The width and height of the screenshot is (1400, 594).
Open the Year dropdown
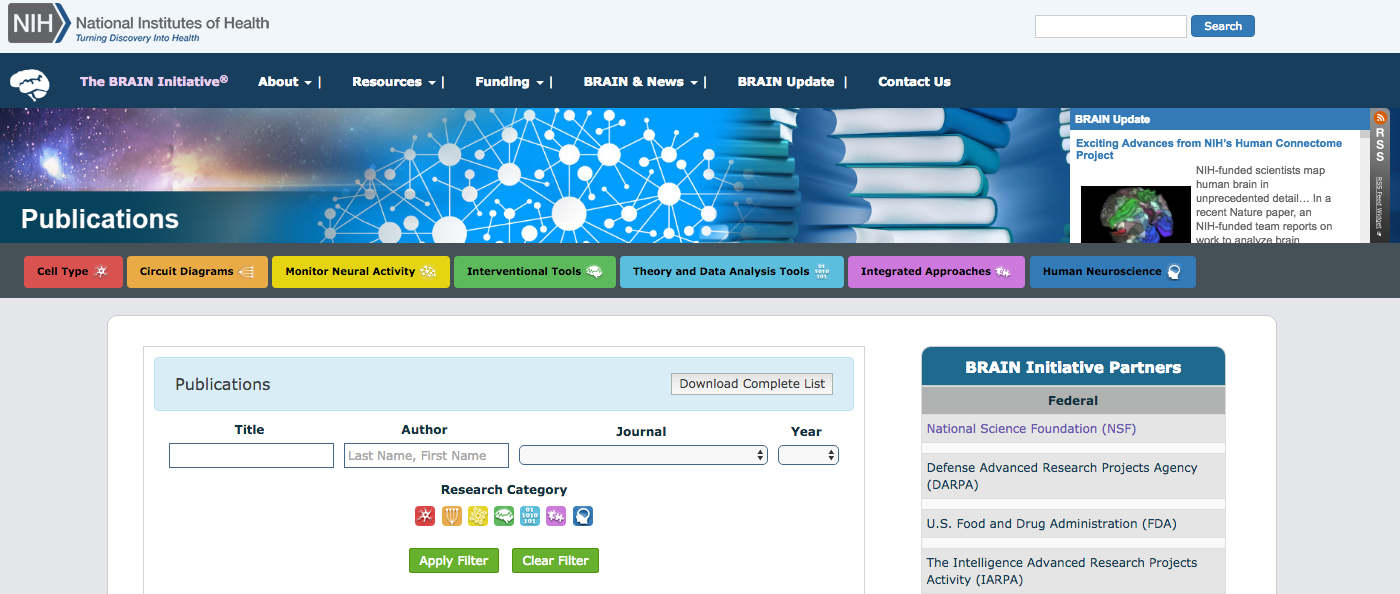808,455
